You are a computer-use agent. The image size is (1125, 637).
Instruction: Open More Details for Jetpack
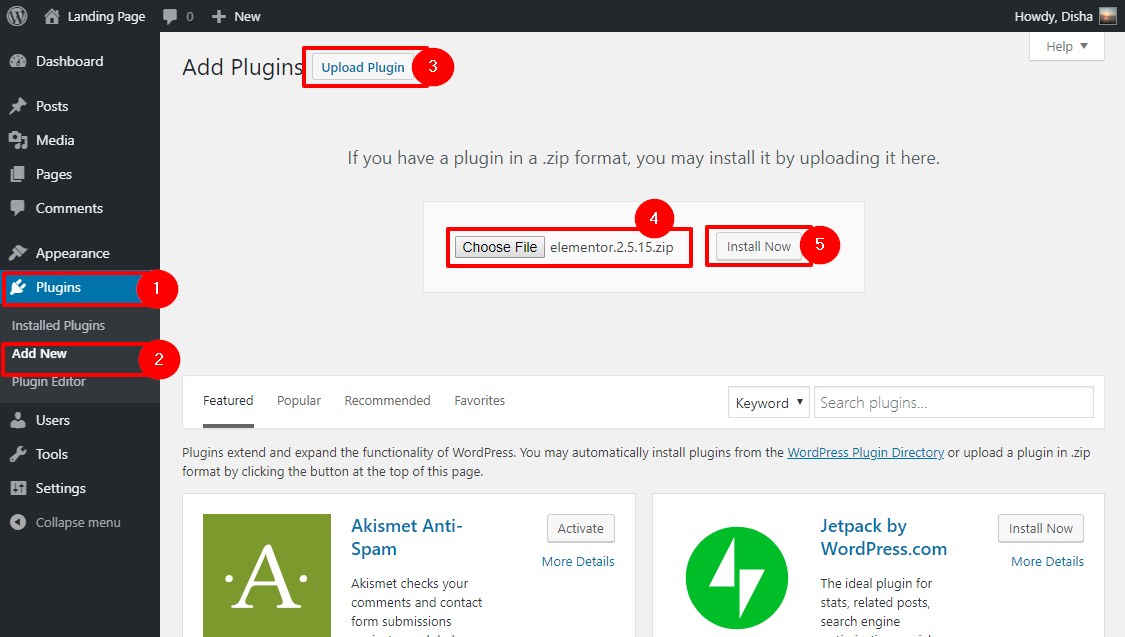[x=1048, y=562]
